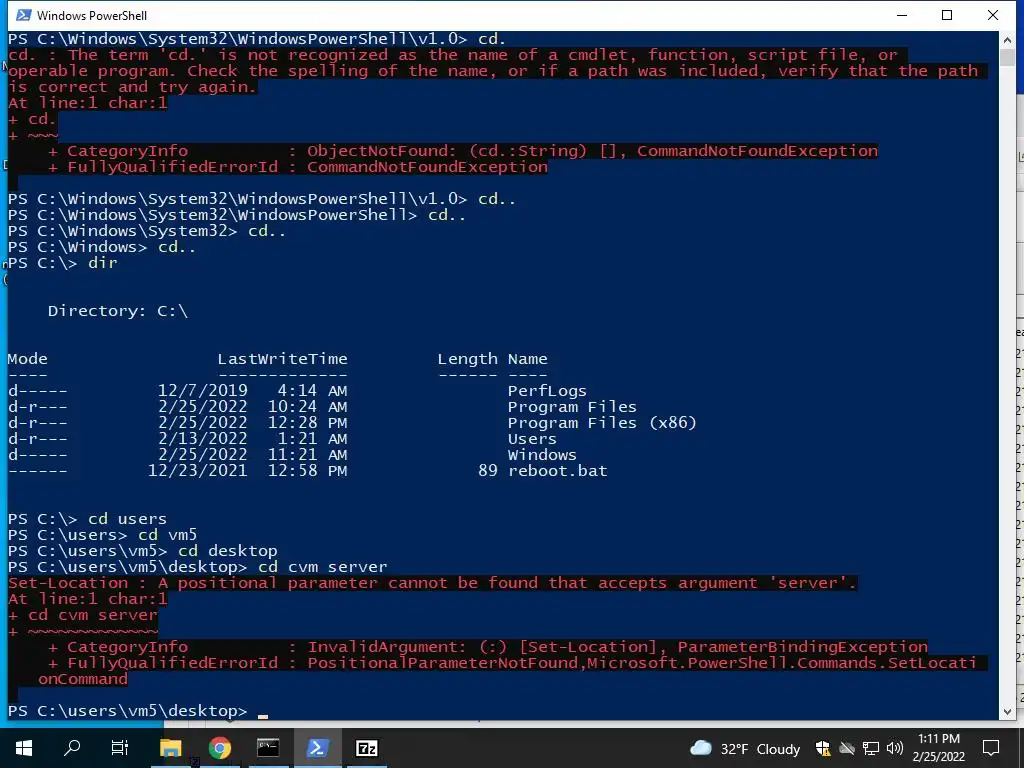
Task: Open Windows Security tray icon
Action: point(823,748)
